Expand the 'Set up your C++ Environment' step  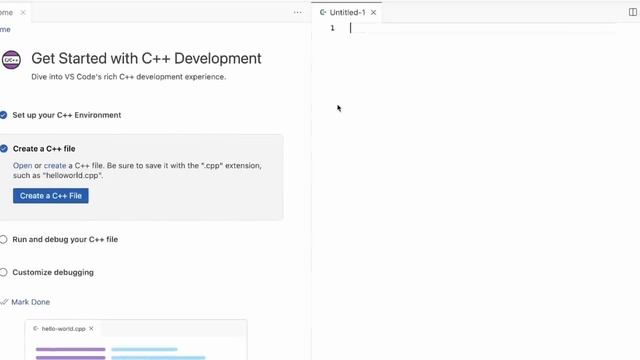(67, 115)
